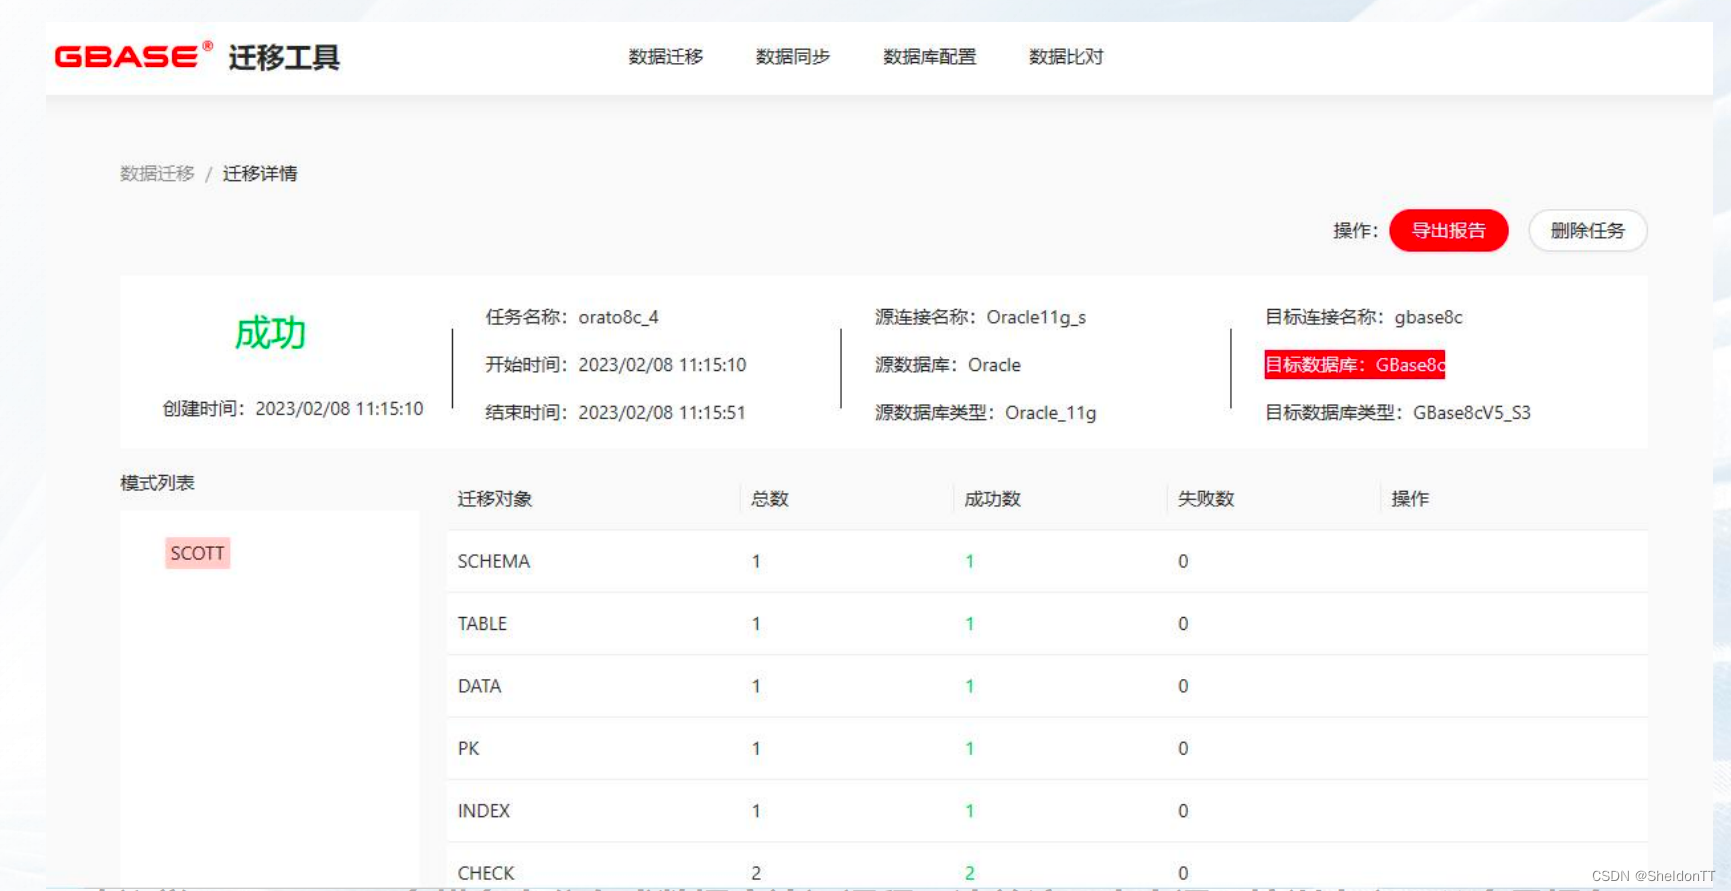This screenshot has width=1731, height=891.
Task: Click success count in SCHEMA row
Action: click(969, 562)
